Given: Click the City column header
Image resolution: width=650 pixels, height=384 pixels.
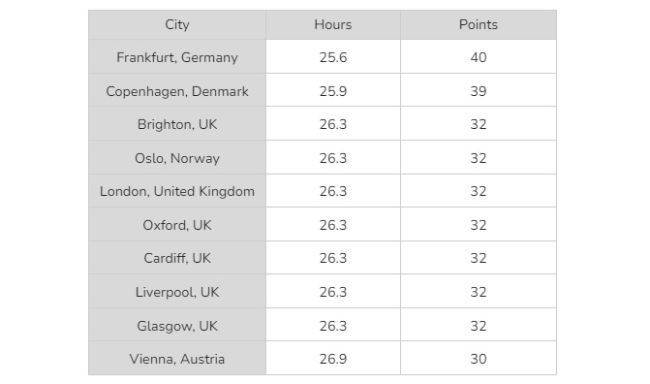Looking at the screenshot, I should coord(177,25).
